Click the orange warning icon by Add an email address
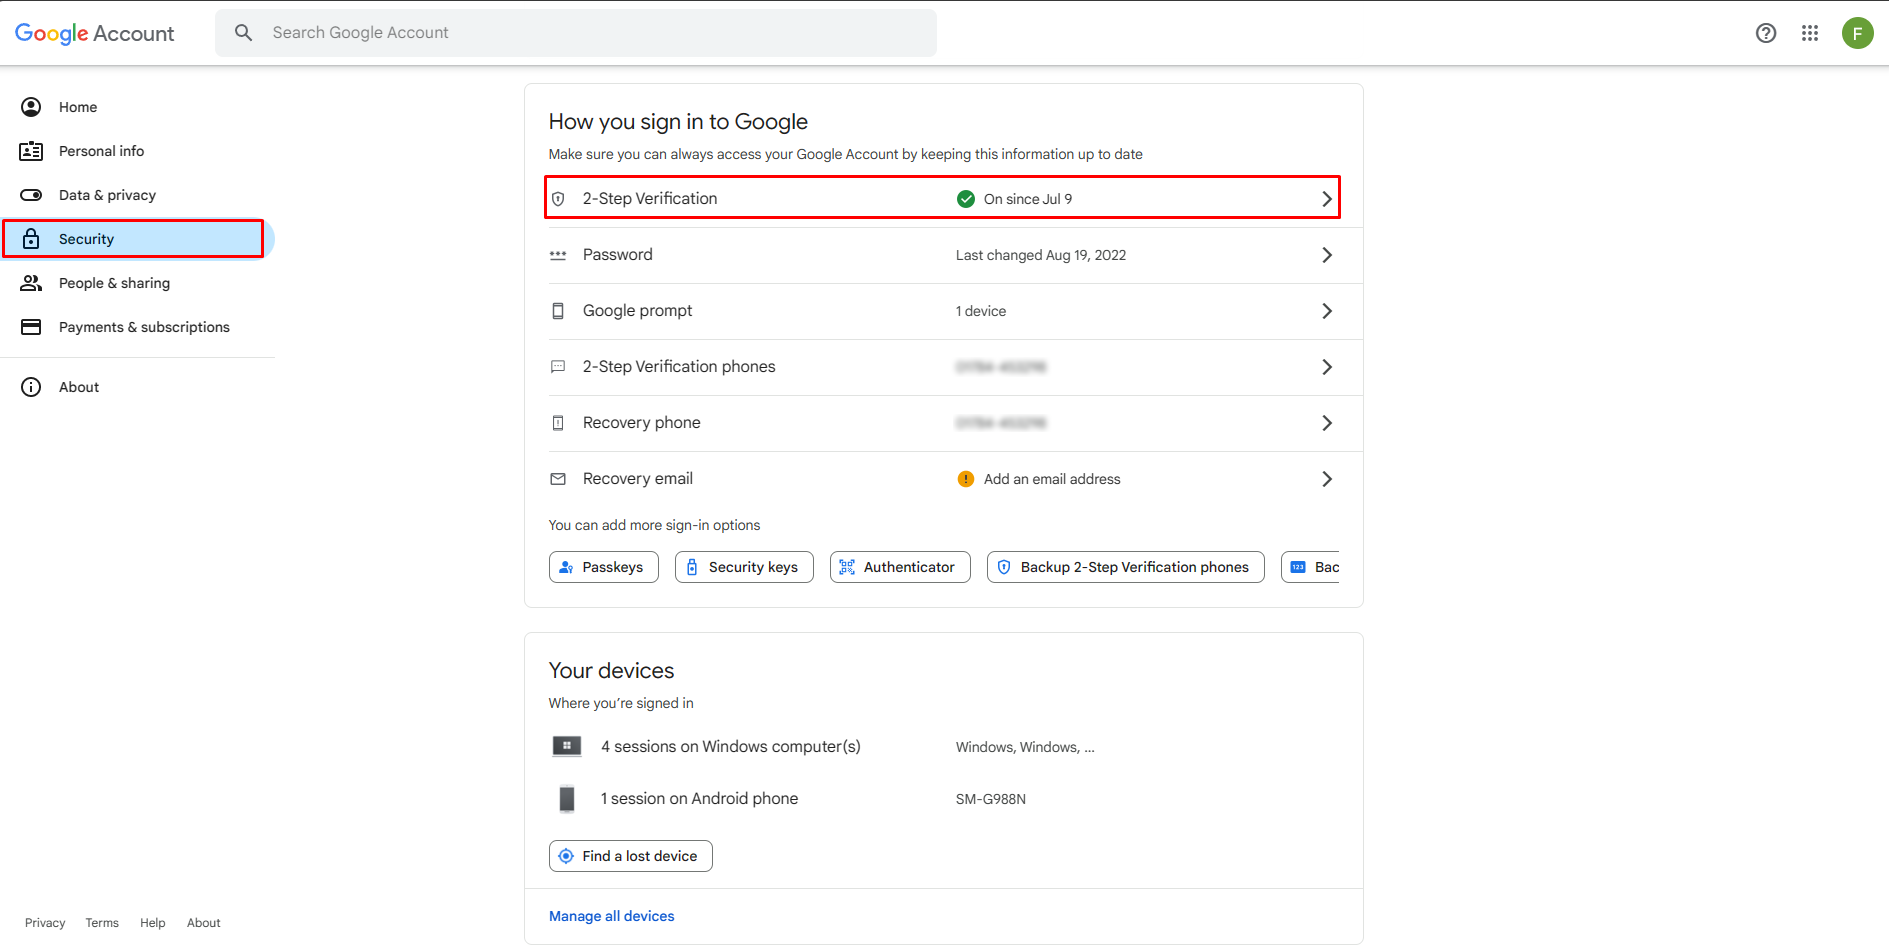The image size is (1889, 945). coord(966,479)
